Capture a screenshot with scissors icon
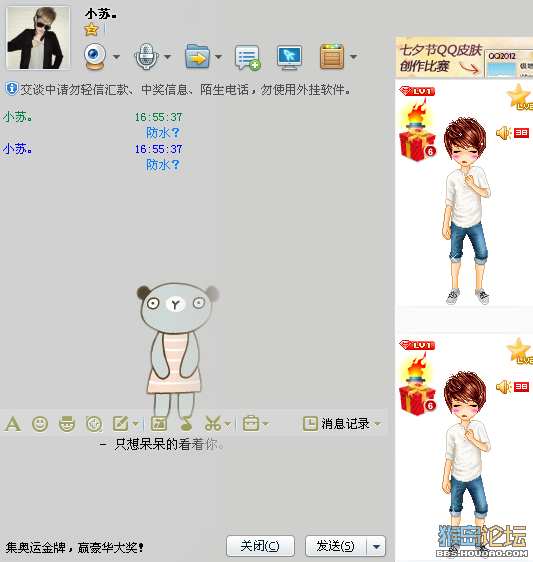The width and height of the screenshot is (533, 562). (213, 424)
